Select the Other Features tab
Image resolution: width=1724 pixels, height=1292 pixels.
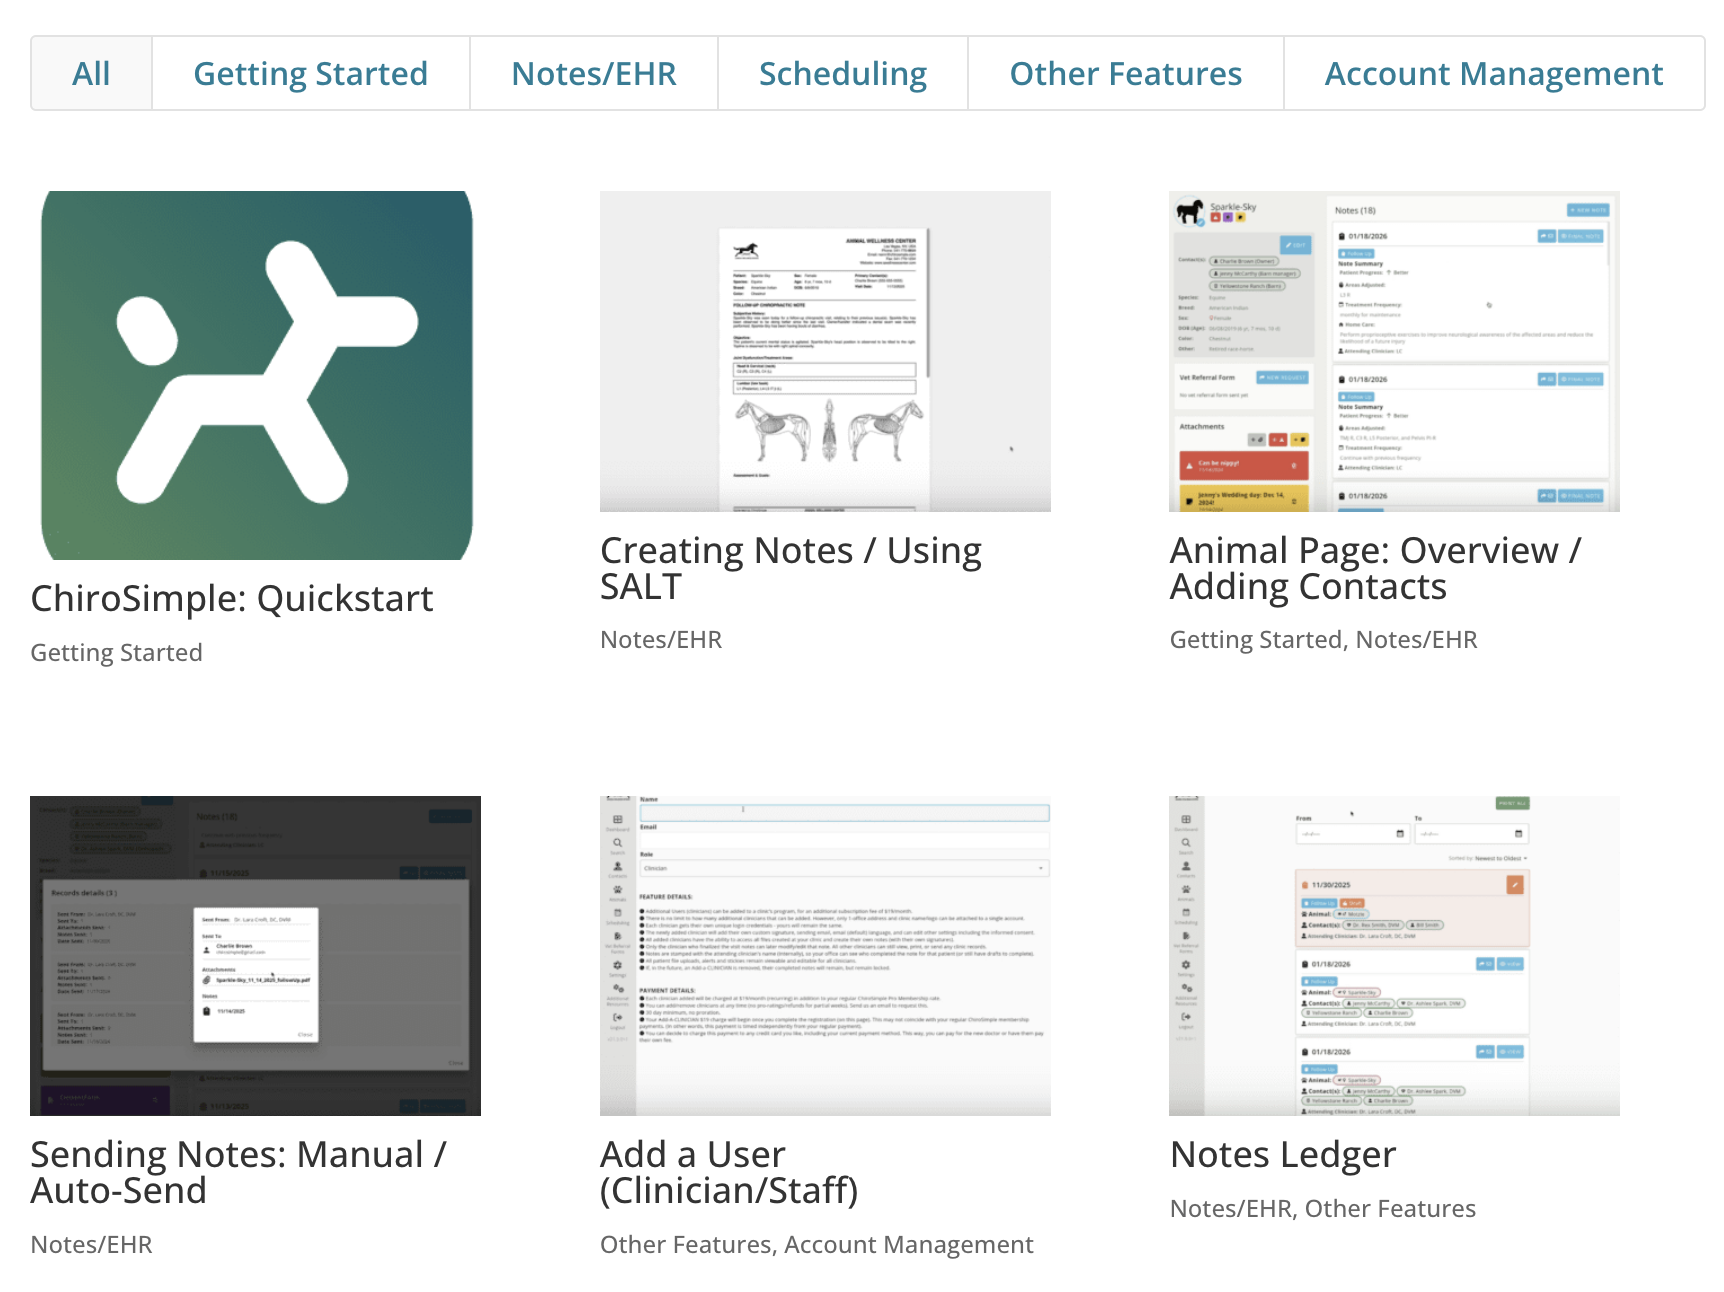(1125, 74)
